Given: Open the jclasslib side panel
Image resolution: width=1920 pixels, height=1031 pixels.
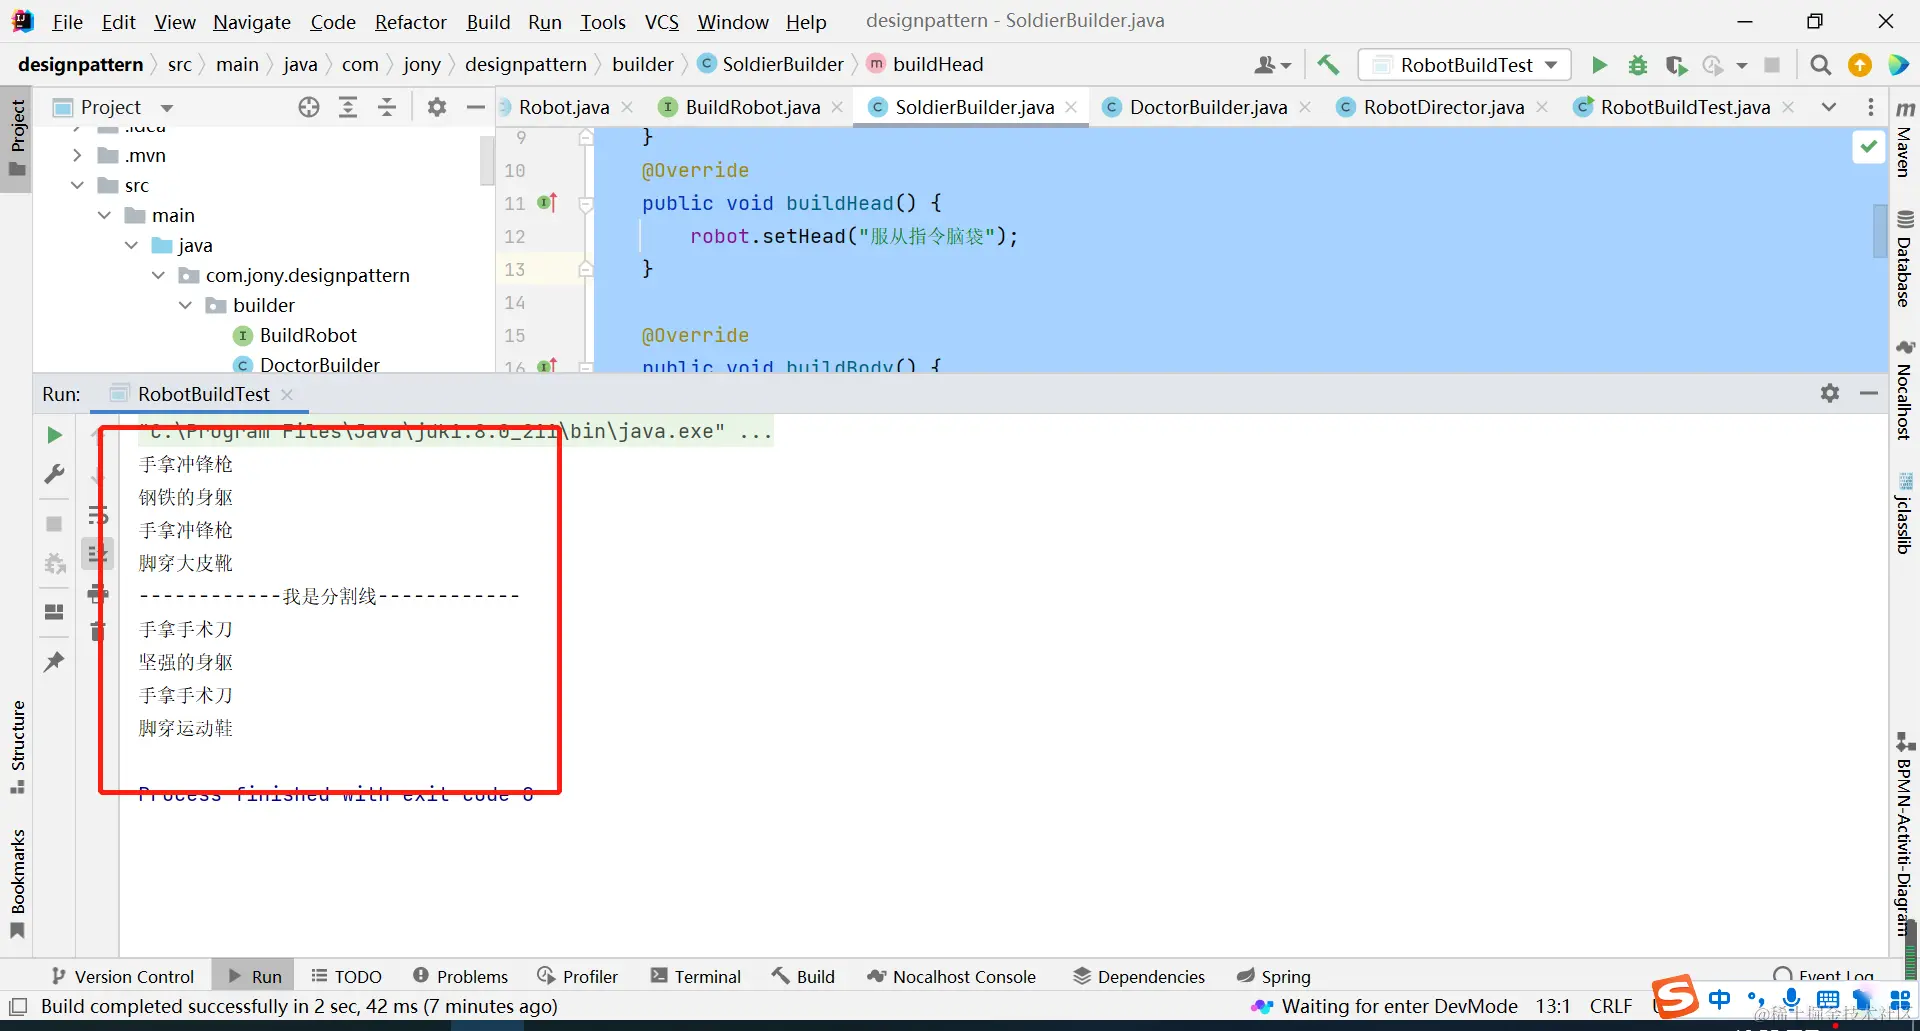Looking at the screenshot, I should point(1905,513).
